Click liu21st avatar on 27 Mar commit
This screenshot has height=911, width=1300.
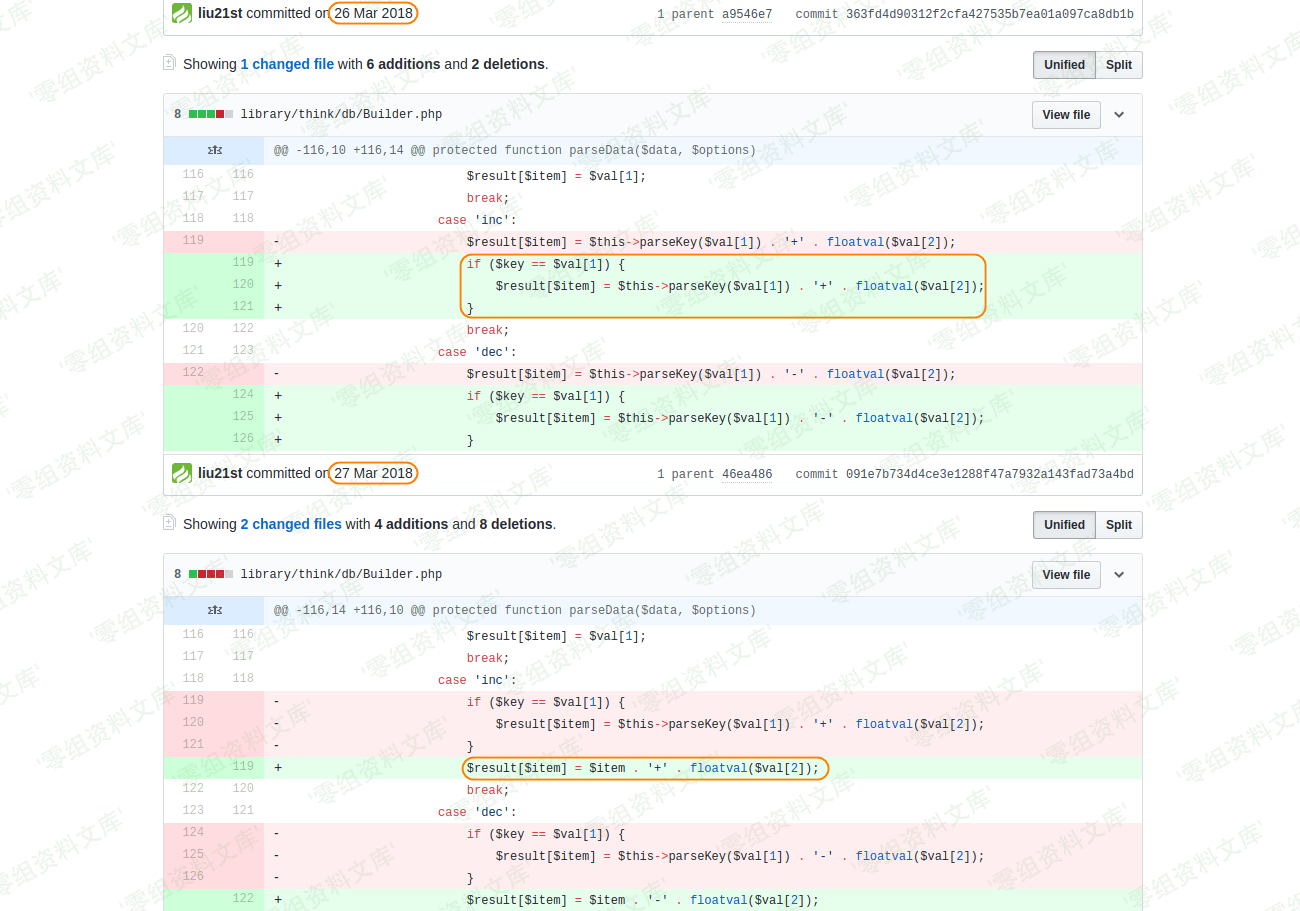tap(181, 474)
